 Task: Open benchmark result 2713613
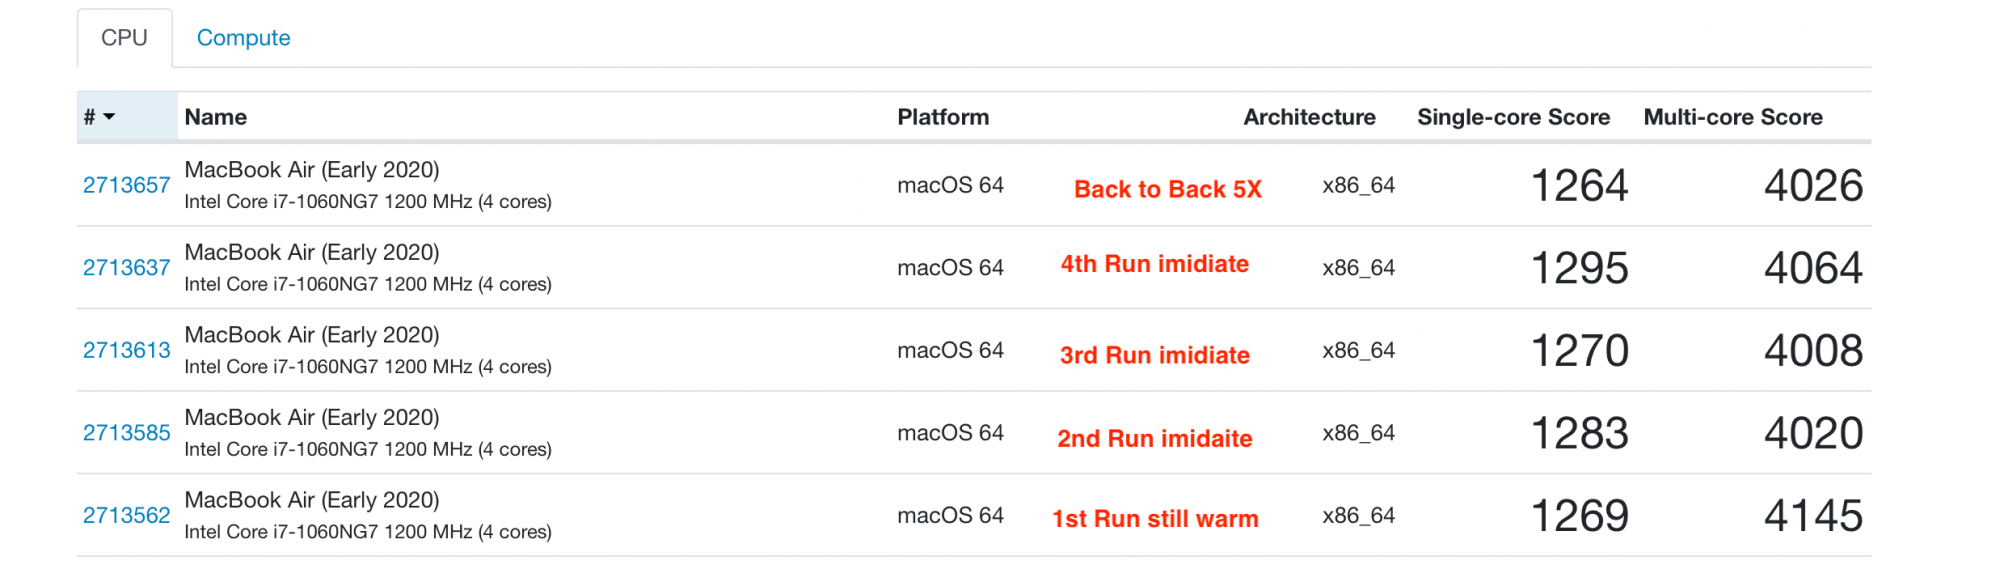coord(126,350)
